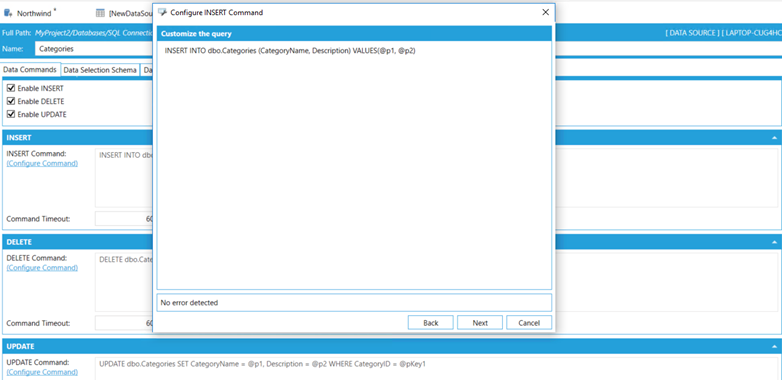Click the DELETE dbo.Categories command text box

124,282
